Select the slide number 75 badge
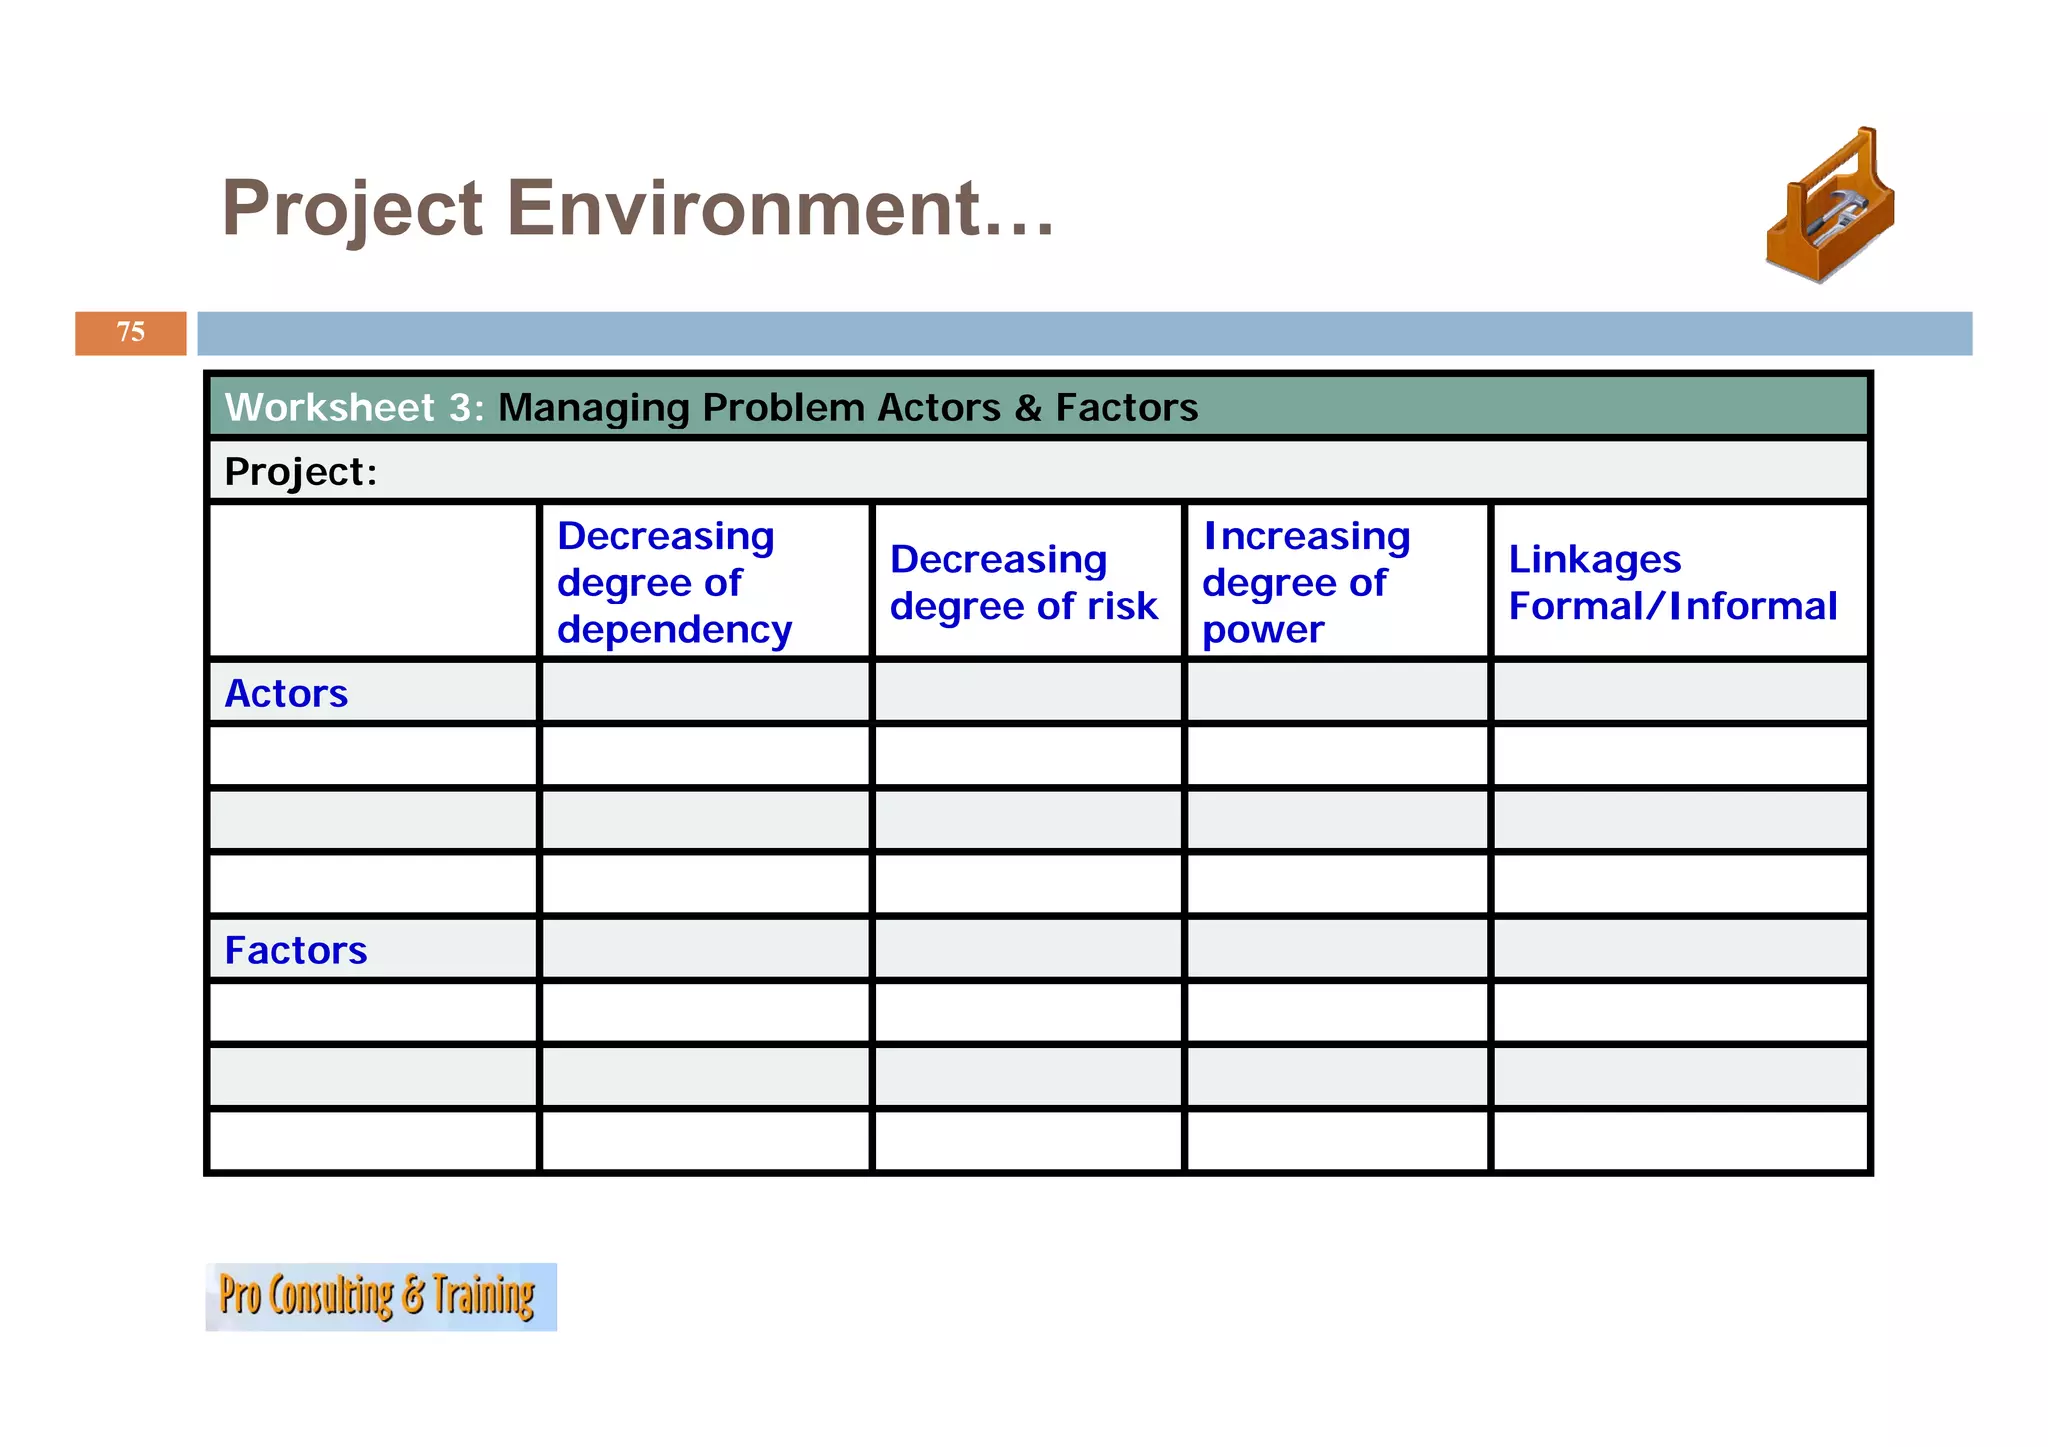2048x1447 pixels. point(131,333)
